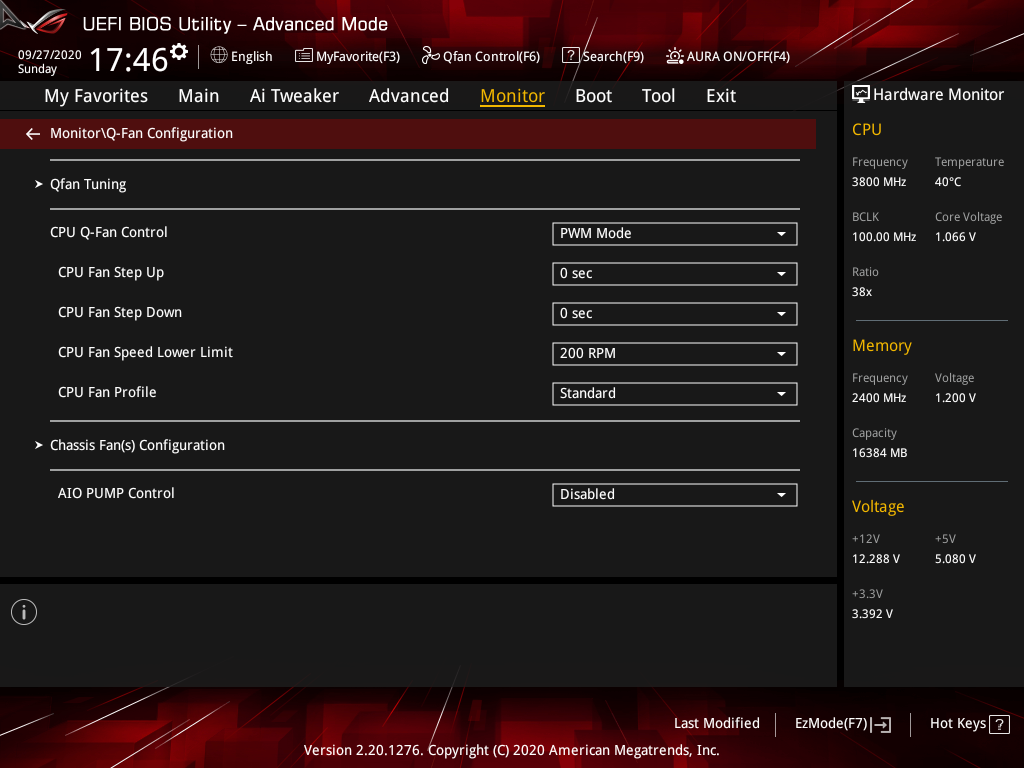Switch to the Main tab
1024x768 pixels.
coord(199,96)
